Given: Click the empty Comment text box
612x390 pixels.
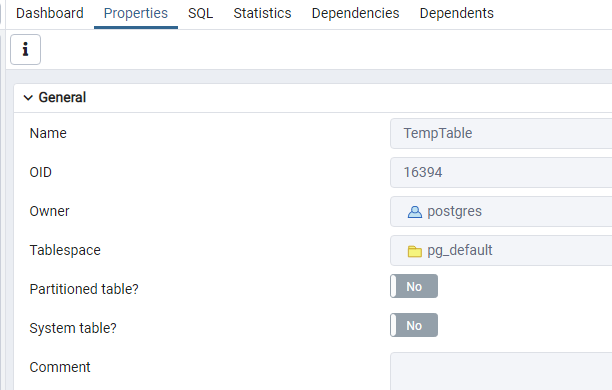Looking at the screenshot, I should click(501, 371).
